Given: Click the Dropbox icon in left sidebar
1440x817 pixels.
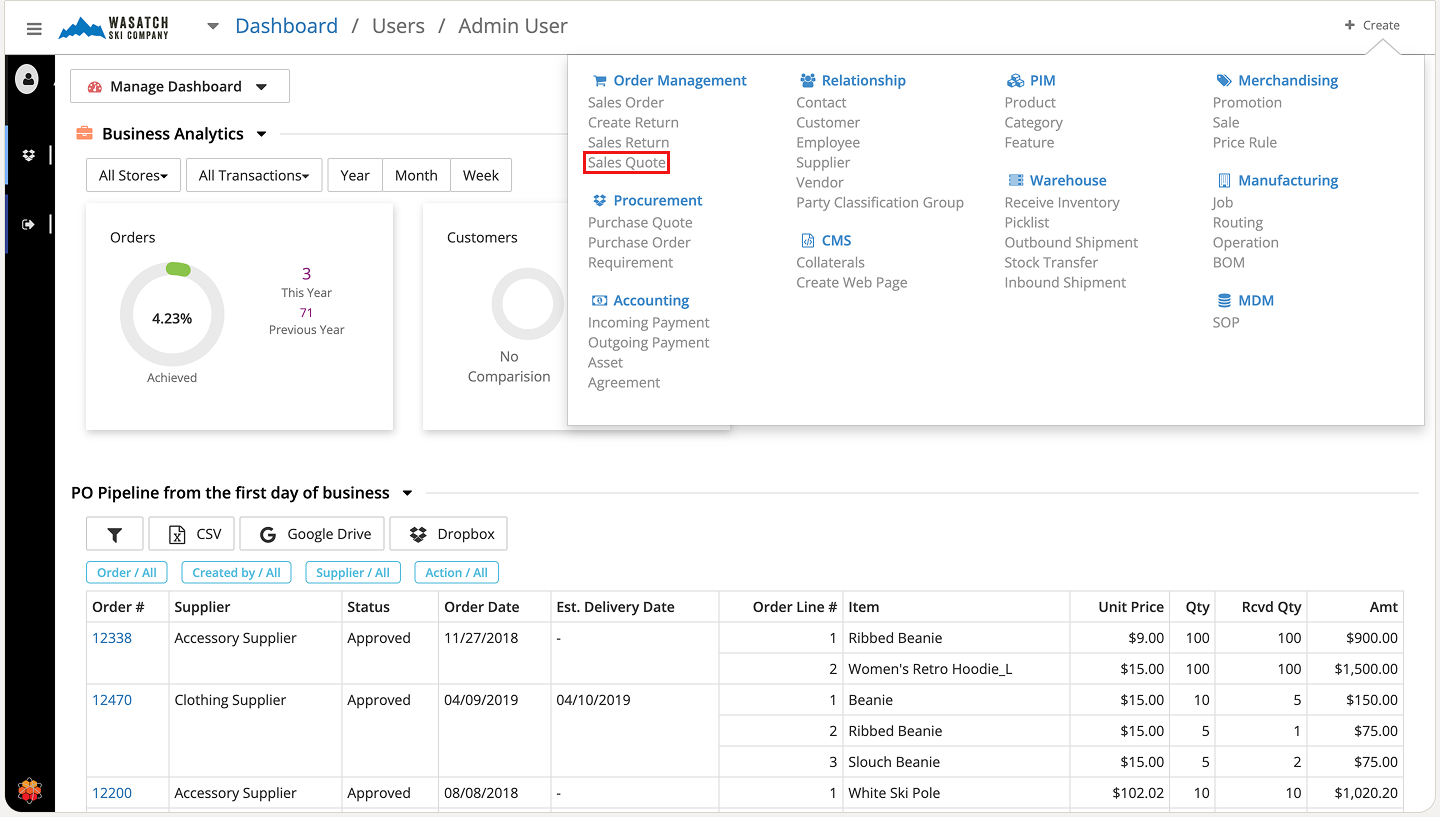Looking at the screenshot, I should click(28, 155).
